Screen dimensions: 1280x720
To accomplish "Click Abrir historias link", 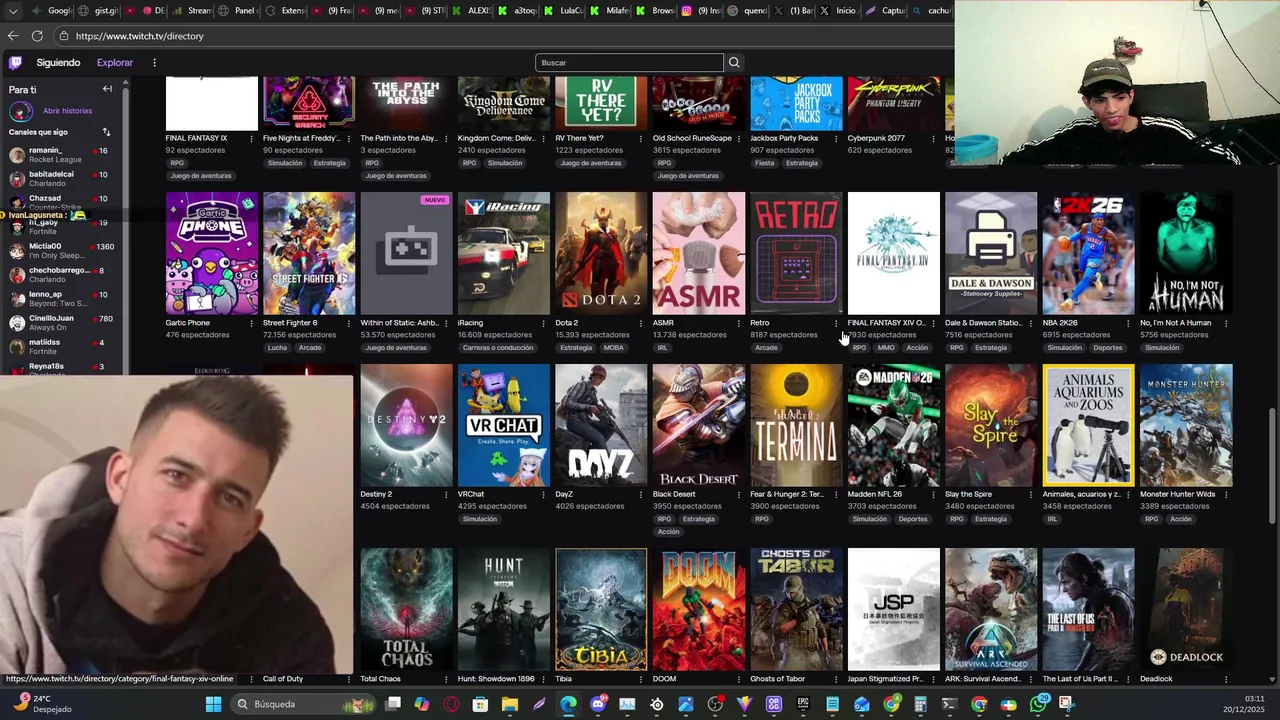I will pos(67,111).
